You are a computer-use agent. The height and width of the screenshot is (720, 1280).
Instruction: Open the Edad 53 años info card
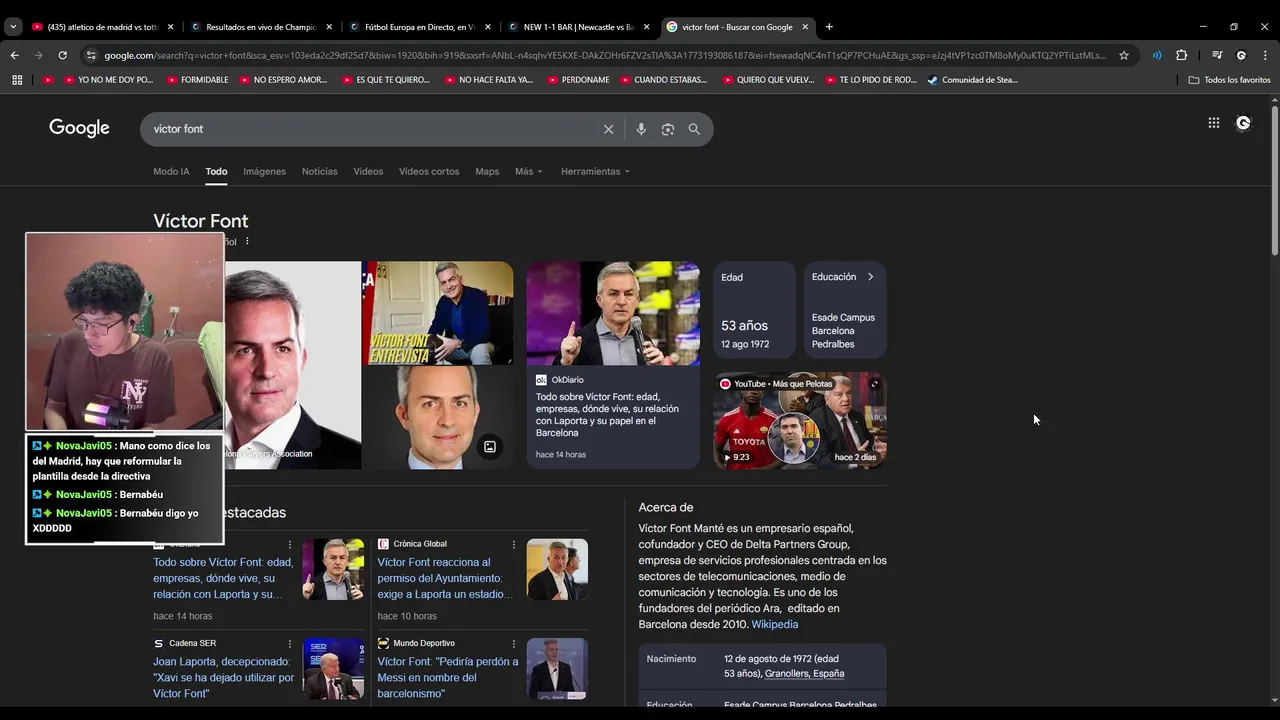click(x=754, y=310)
